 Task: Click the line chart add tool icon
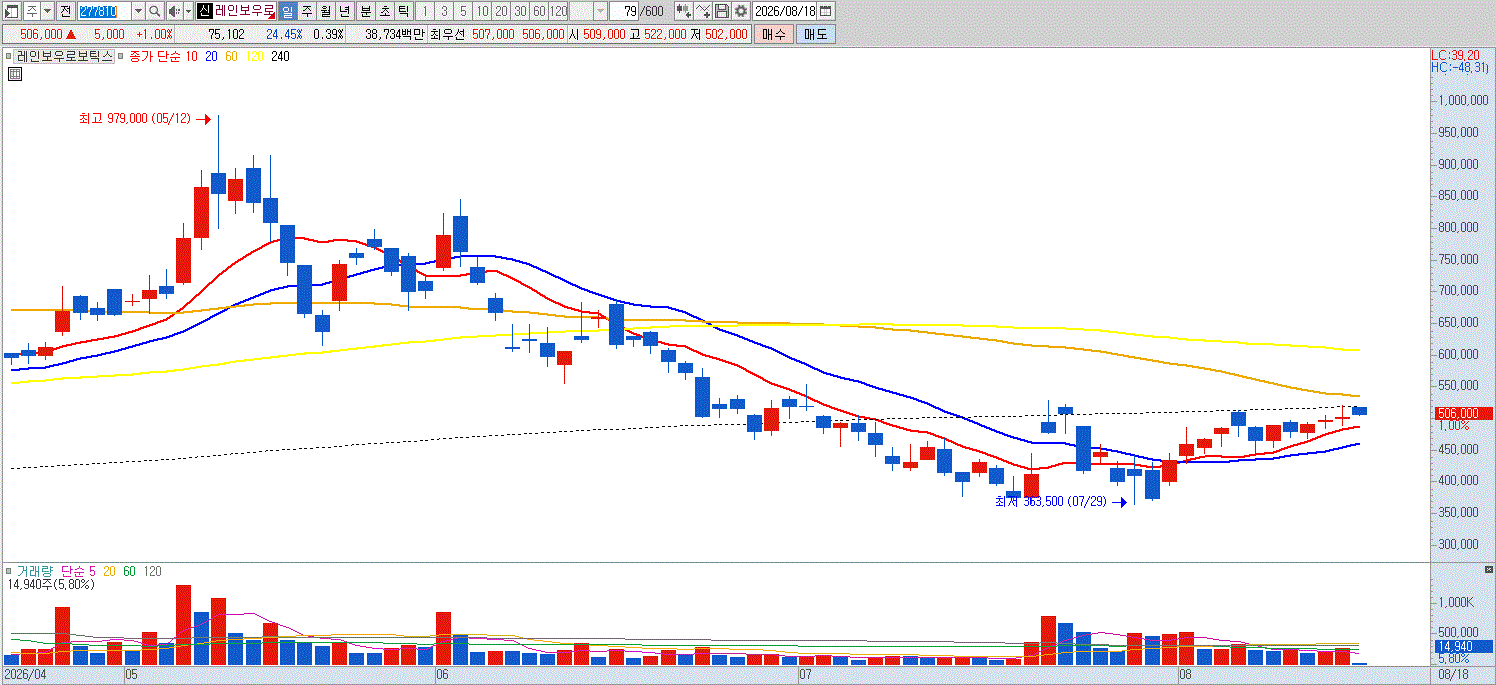[x=703, y=11]
